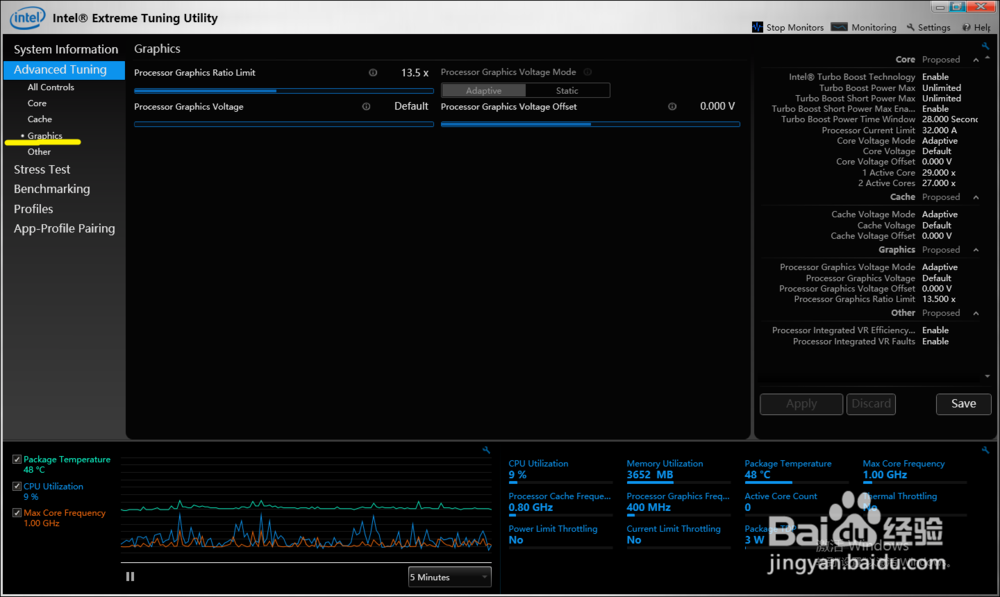The width and height of the screenshot is (1000, 597).
Task: Collapse the Cache proposed section
Action: 976,197
